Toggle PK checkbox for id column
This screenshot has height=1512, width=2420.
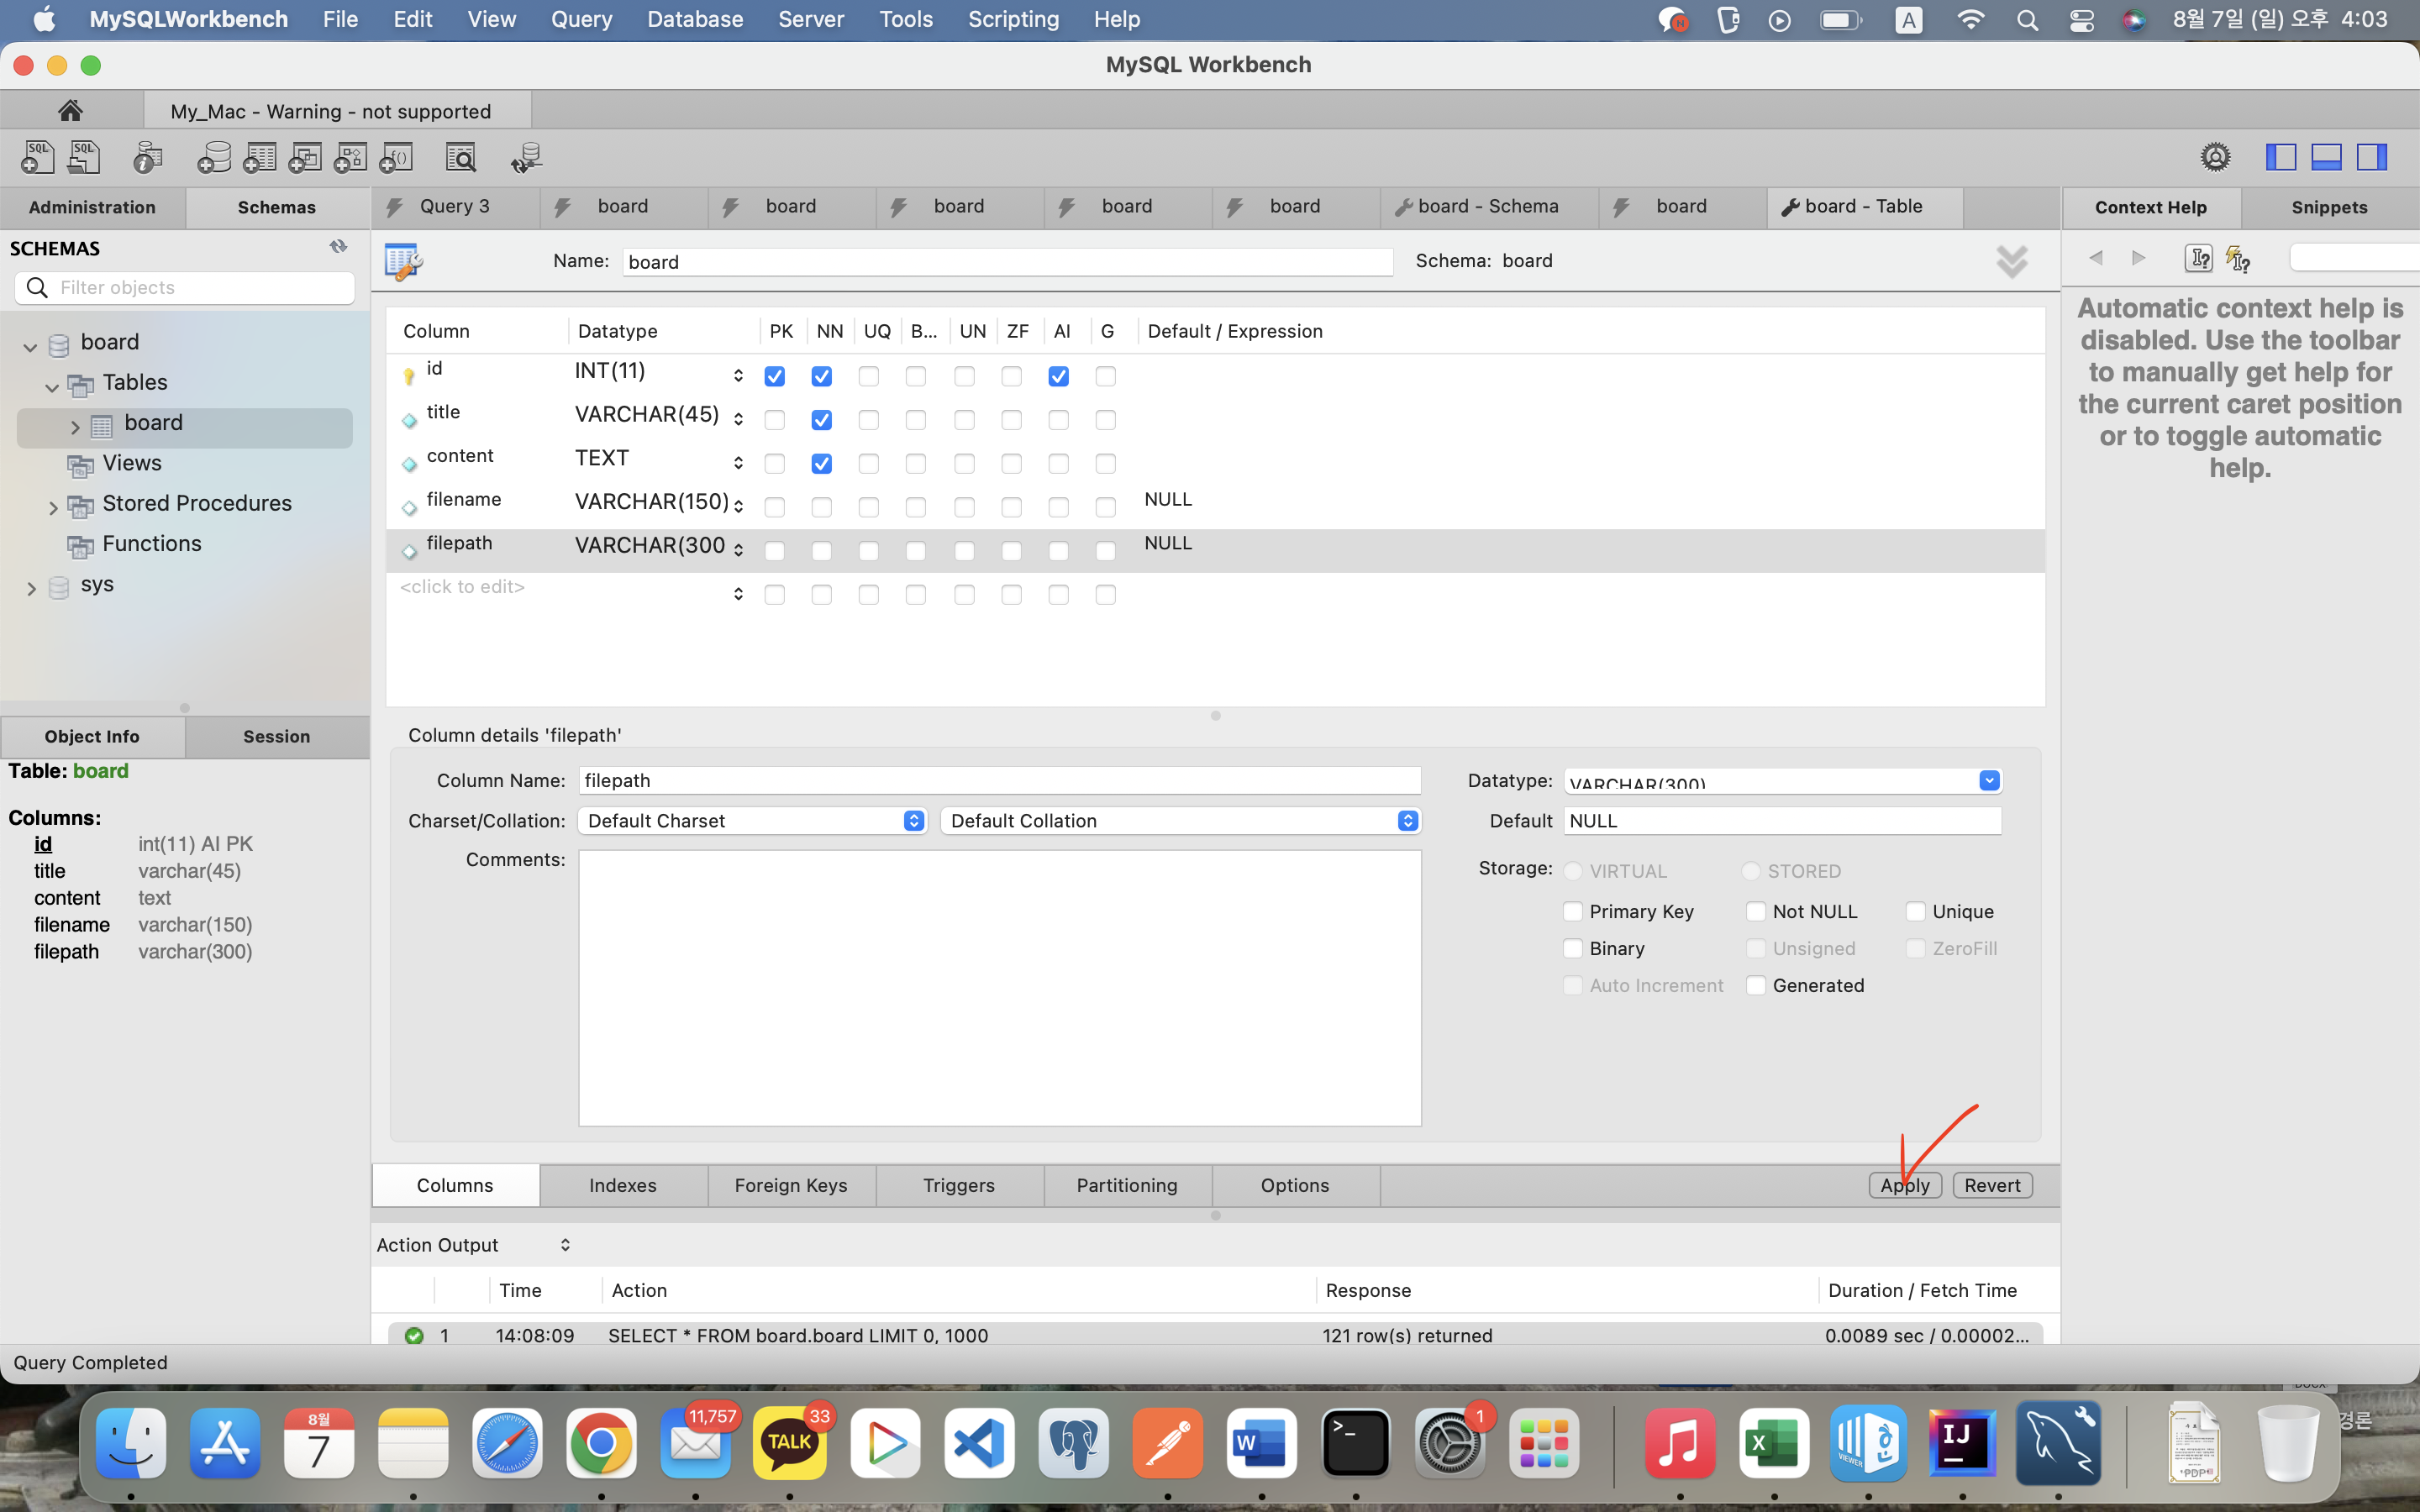[x=774, y=376]
